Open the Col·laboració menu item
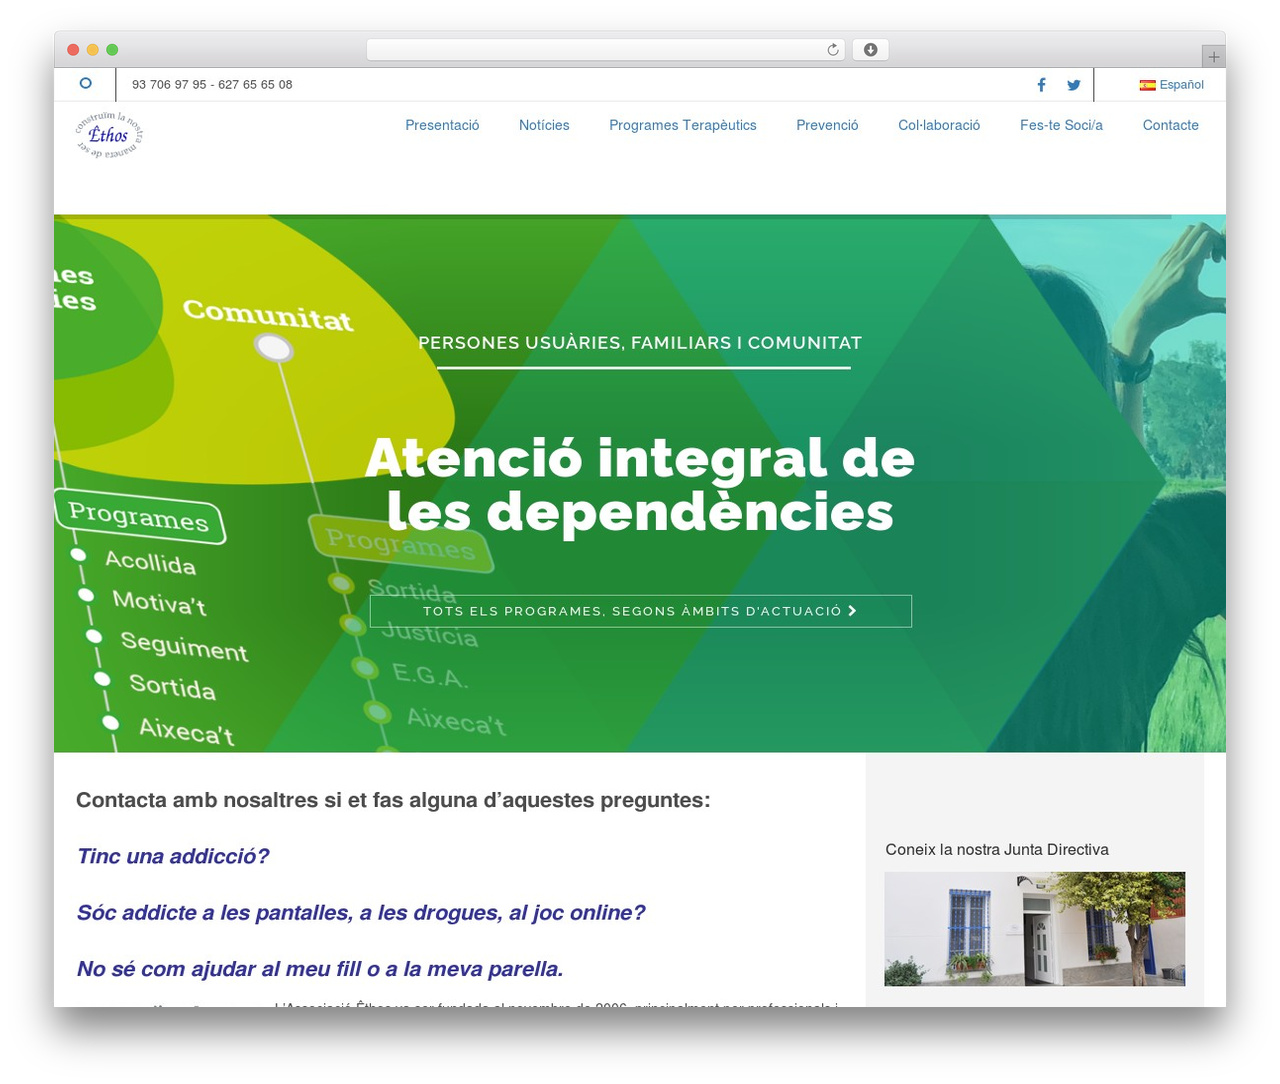Screen dimensions: 1280x1084 pos(939,125)
